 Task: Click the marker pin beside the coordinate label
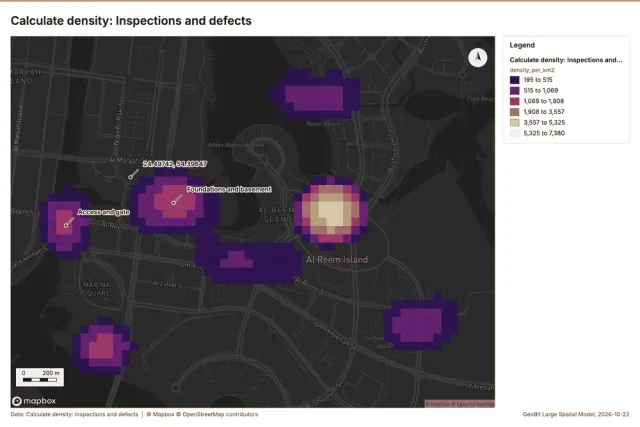click(x=131, y=177)
